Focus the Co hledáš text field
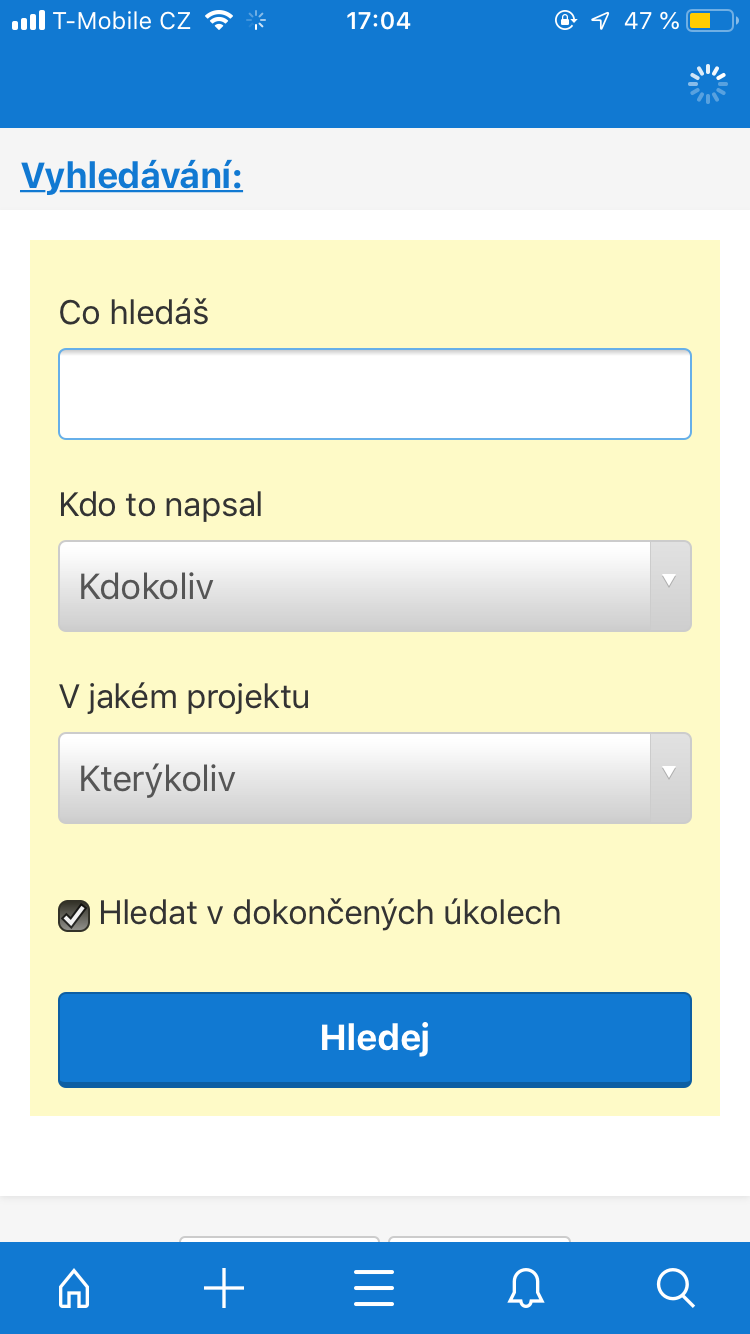The width and height of the screenshot is (750, 1334). coord(374,394)
